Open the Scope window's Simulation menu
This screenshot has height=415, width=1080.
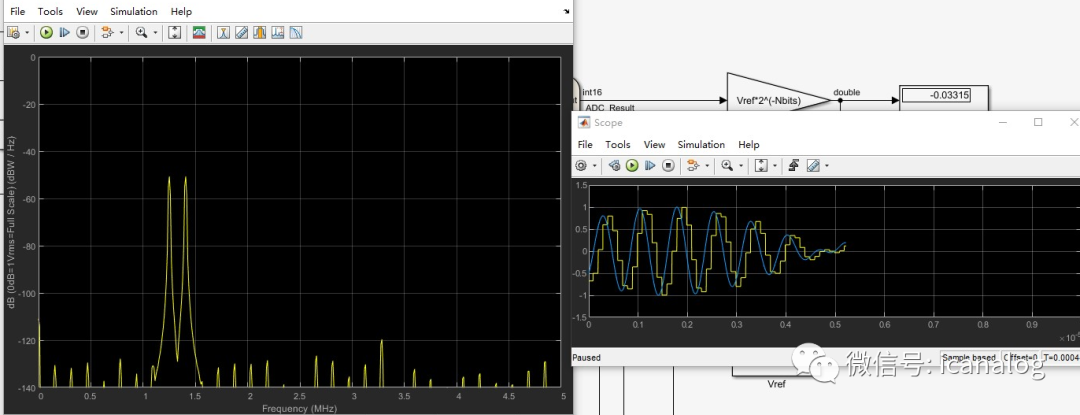point(701,145)
